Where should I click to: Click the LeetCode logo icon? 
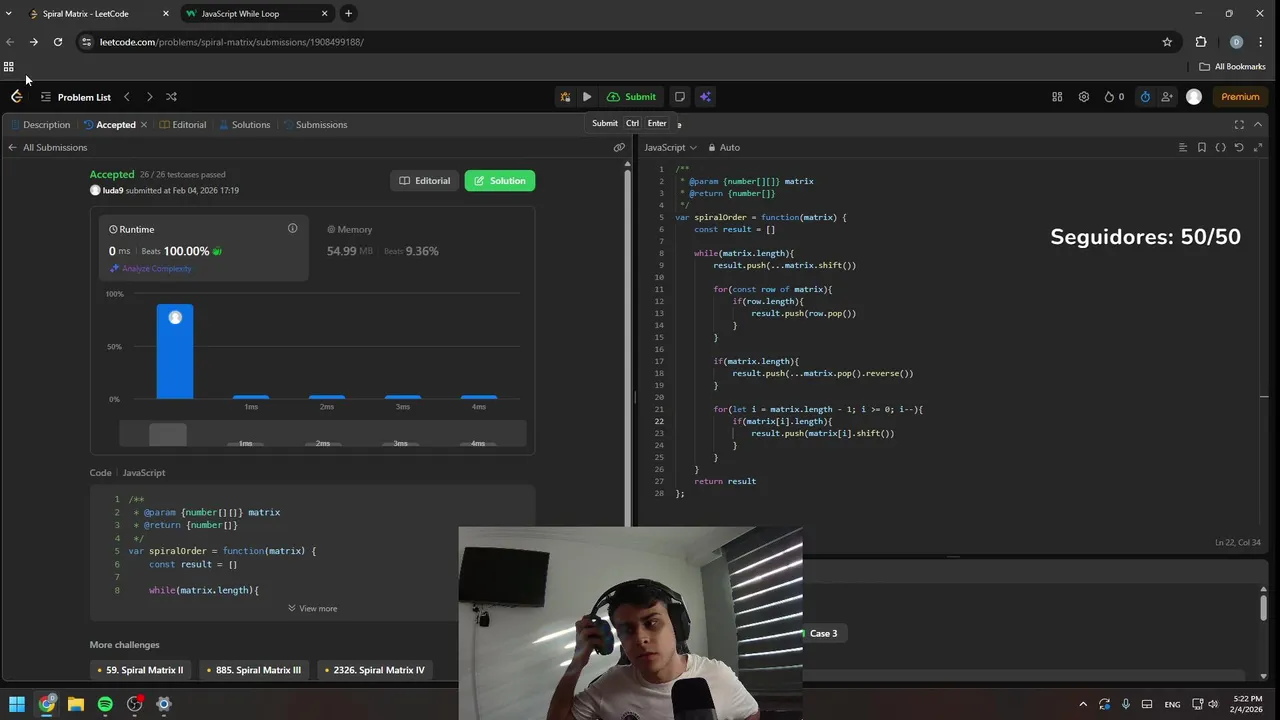tap(16, 97)
